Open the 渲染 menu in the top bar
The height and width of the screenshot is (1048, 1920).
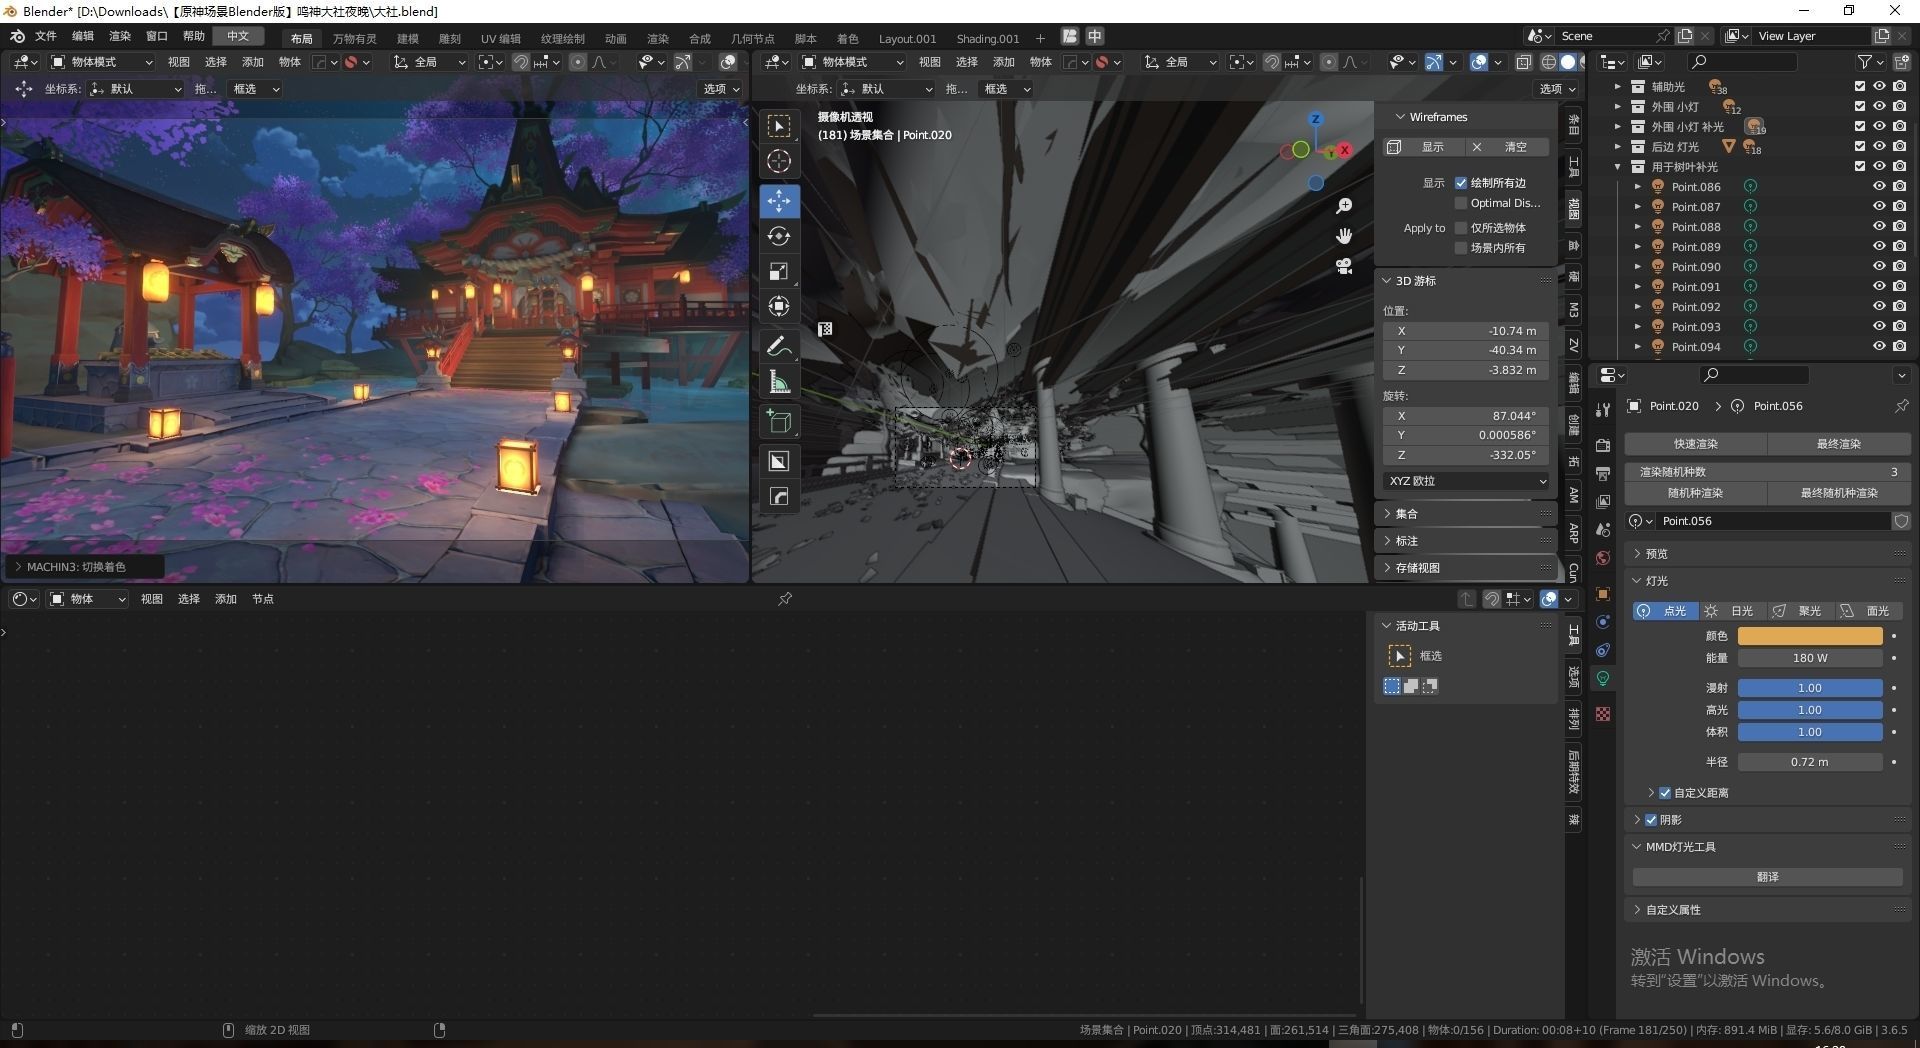[120, 36]
